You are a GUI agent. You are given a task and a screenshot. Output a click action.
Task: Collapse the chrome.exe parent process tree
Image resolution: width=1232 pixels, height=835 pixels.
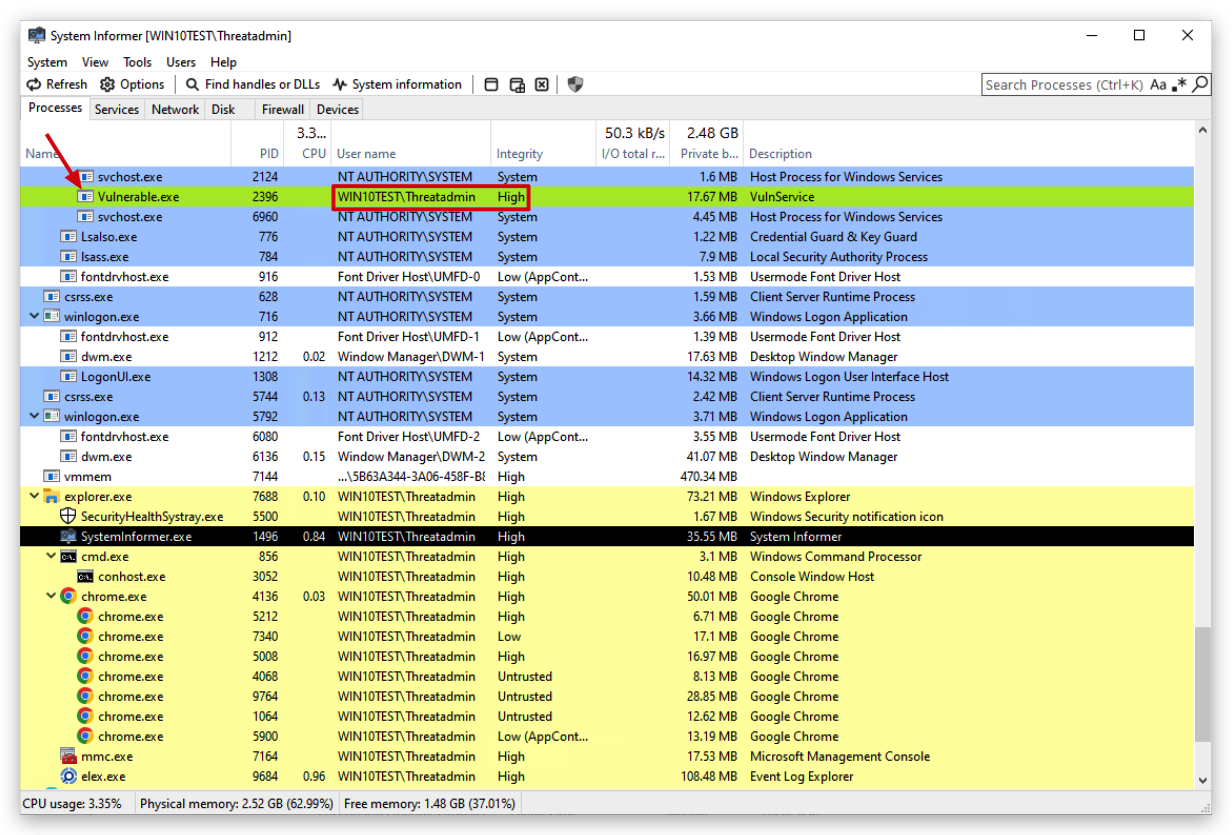(52, 597)
